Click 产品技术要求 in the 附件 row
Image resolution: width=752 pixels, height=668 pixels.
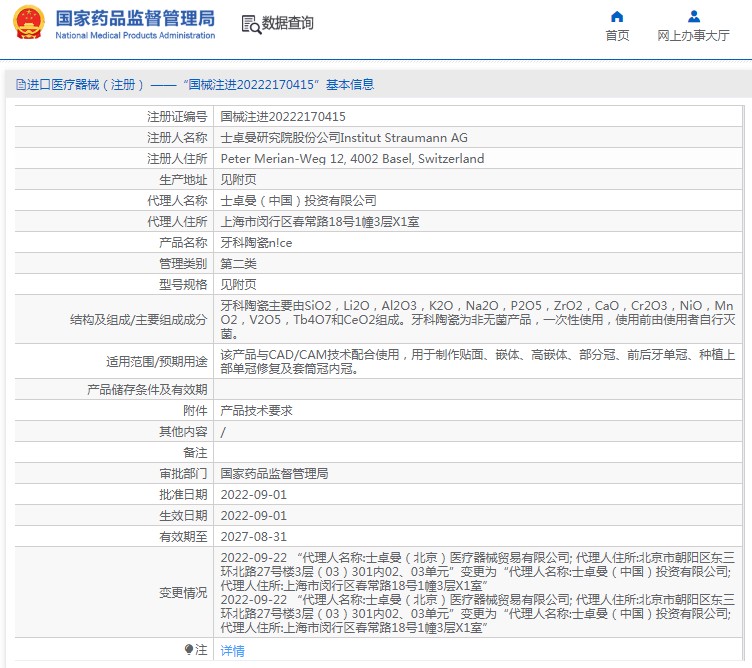point(257,411)
